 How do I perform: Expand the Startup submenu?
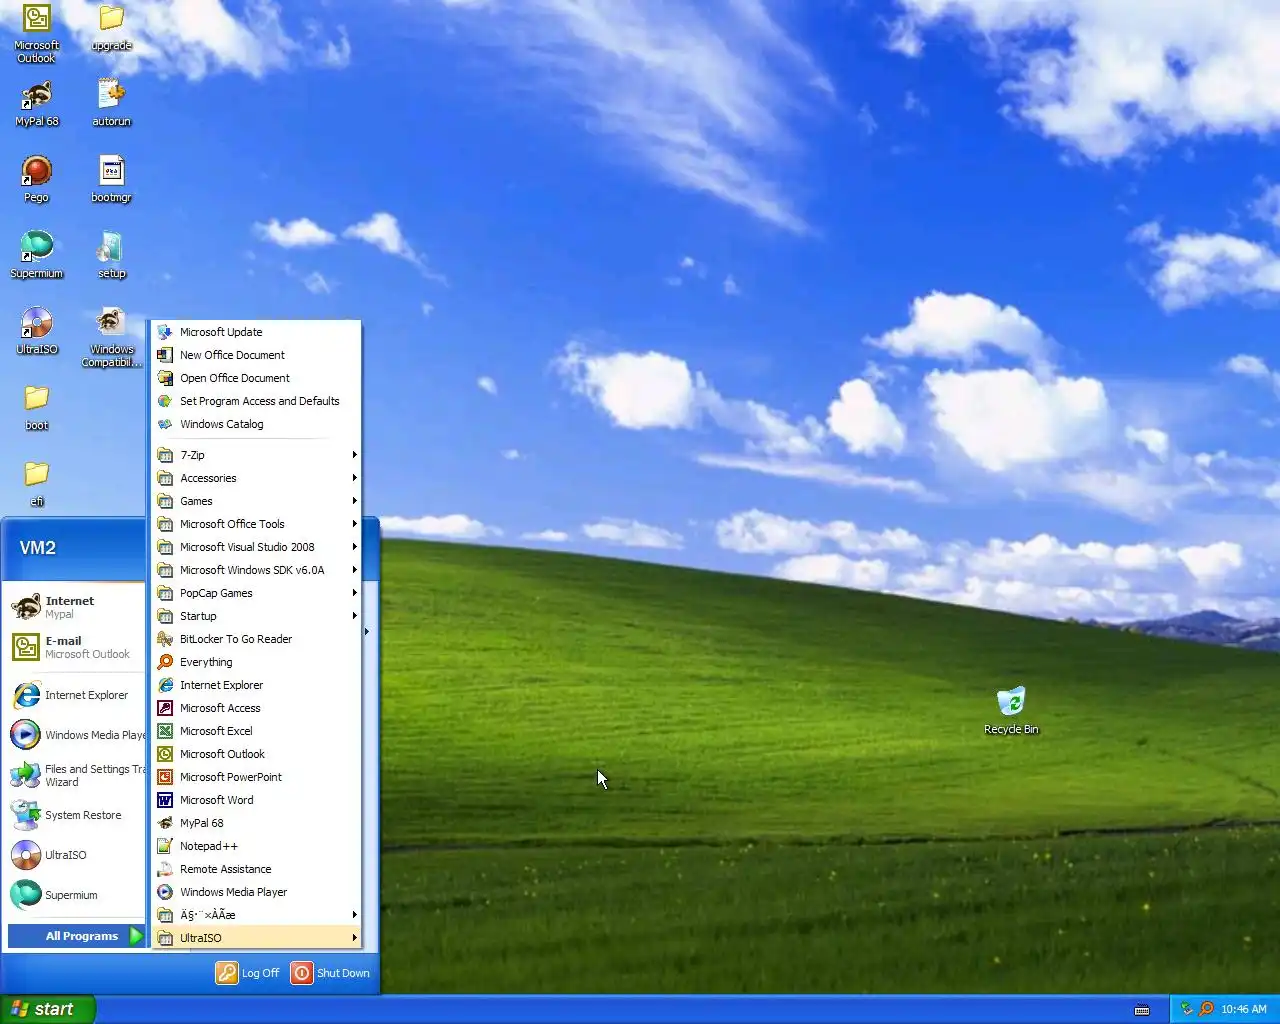(x=256, y=616)
